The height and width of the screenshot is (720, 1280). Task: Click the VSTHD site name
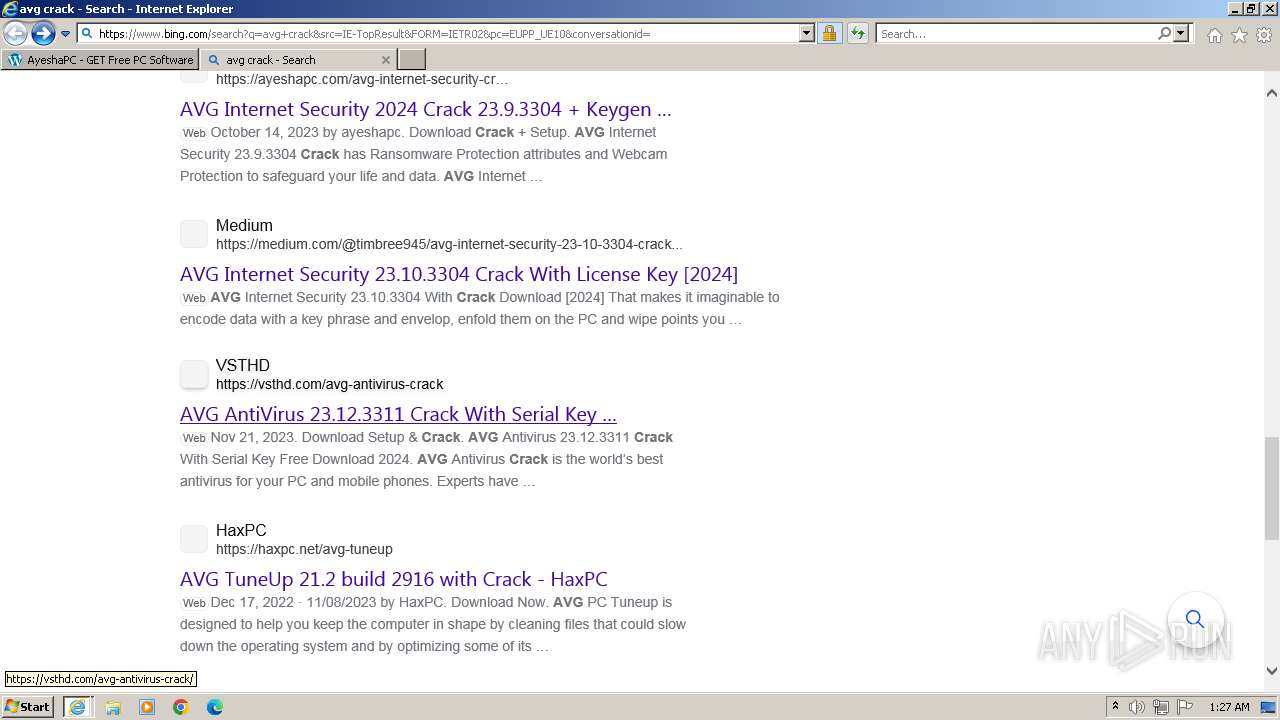click(x=243, y=365)
